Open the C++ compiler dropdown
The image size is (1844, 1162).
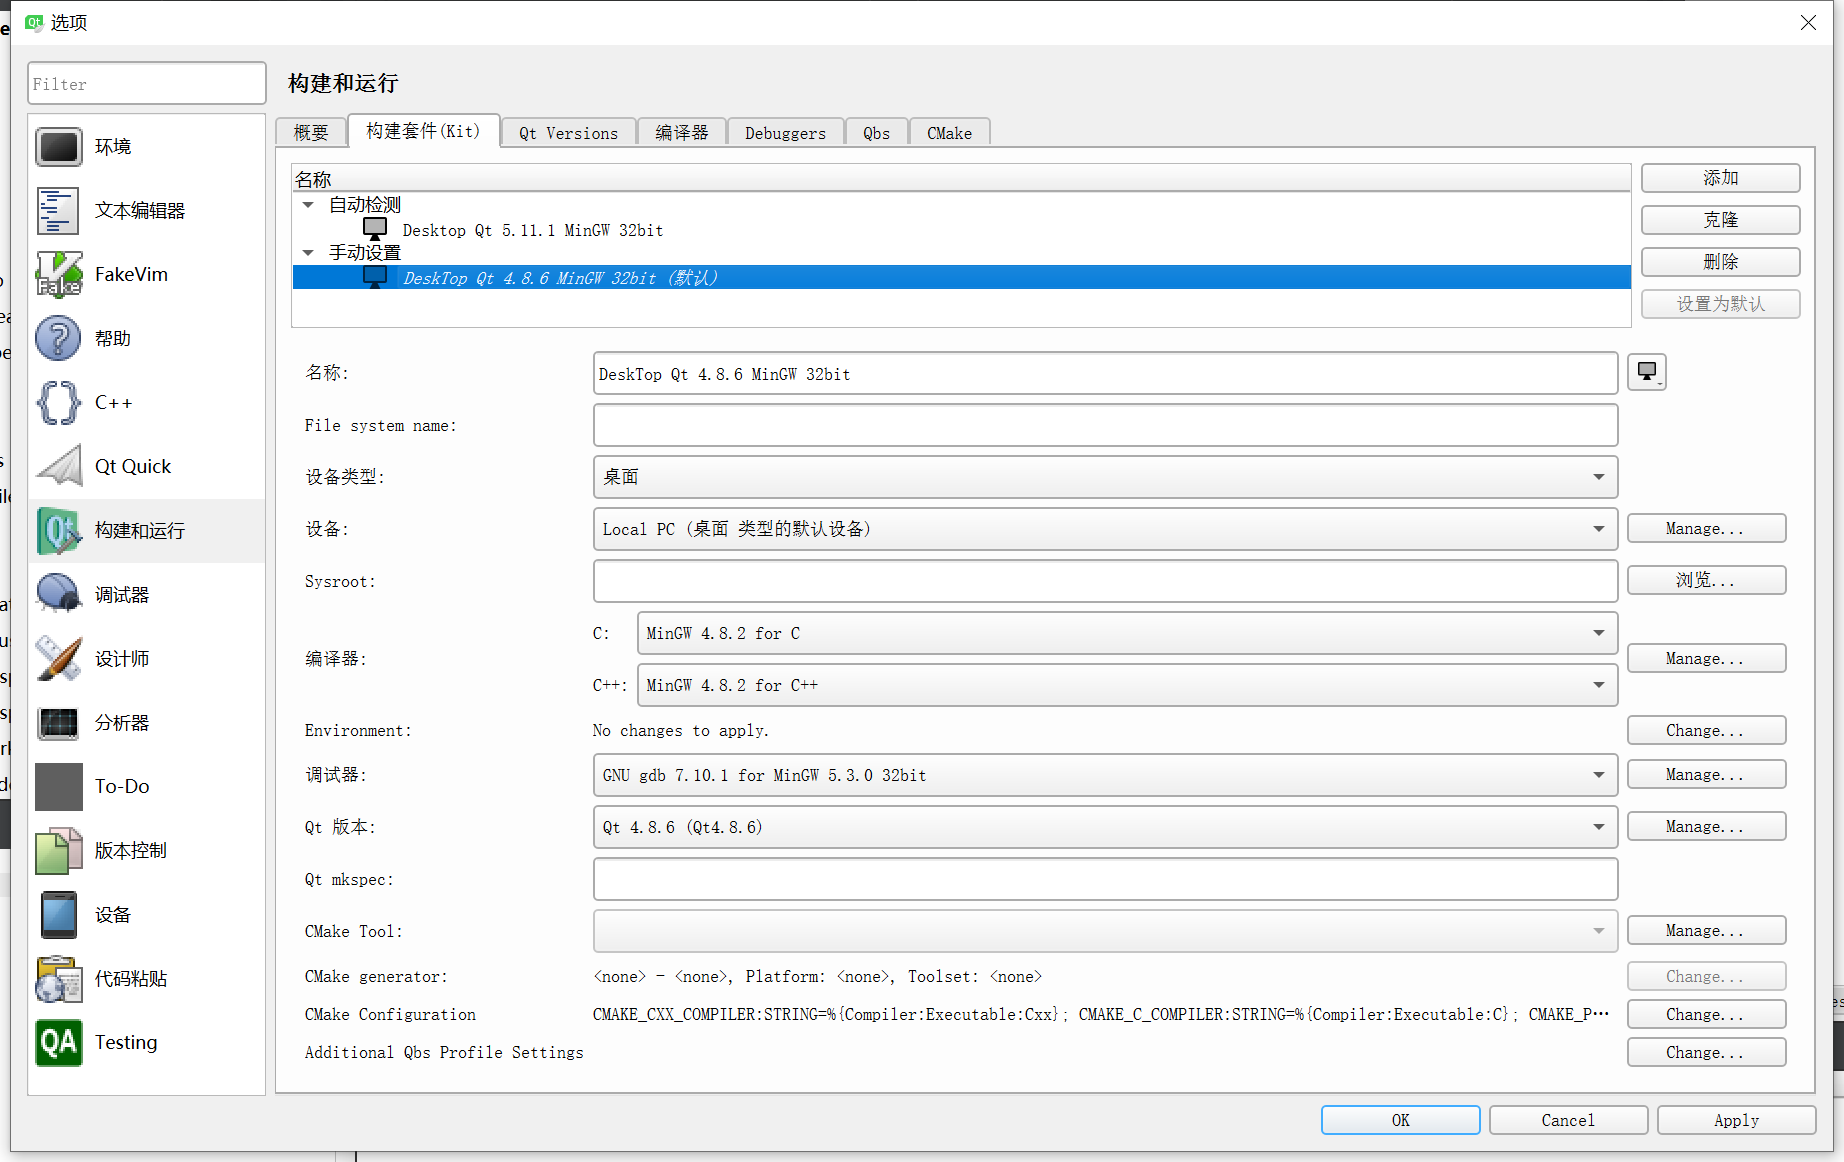1127,685
